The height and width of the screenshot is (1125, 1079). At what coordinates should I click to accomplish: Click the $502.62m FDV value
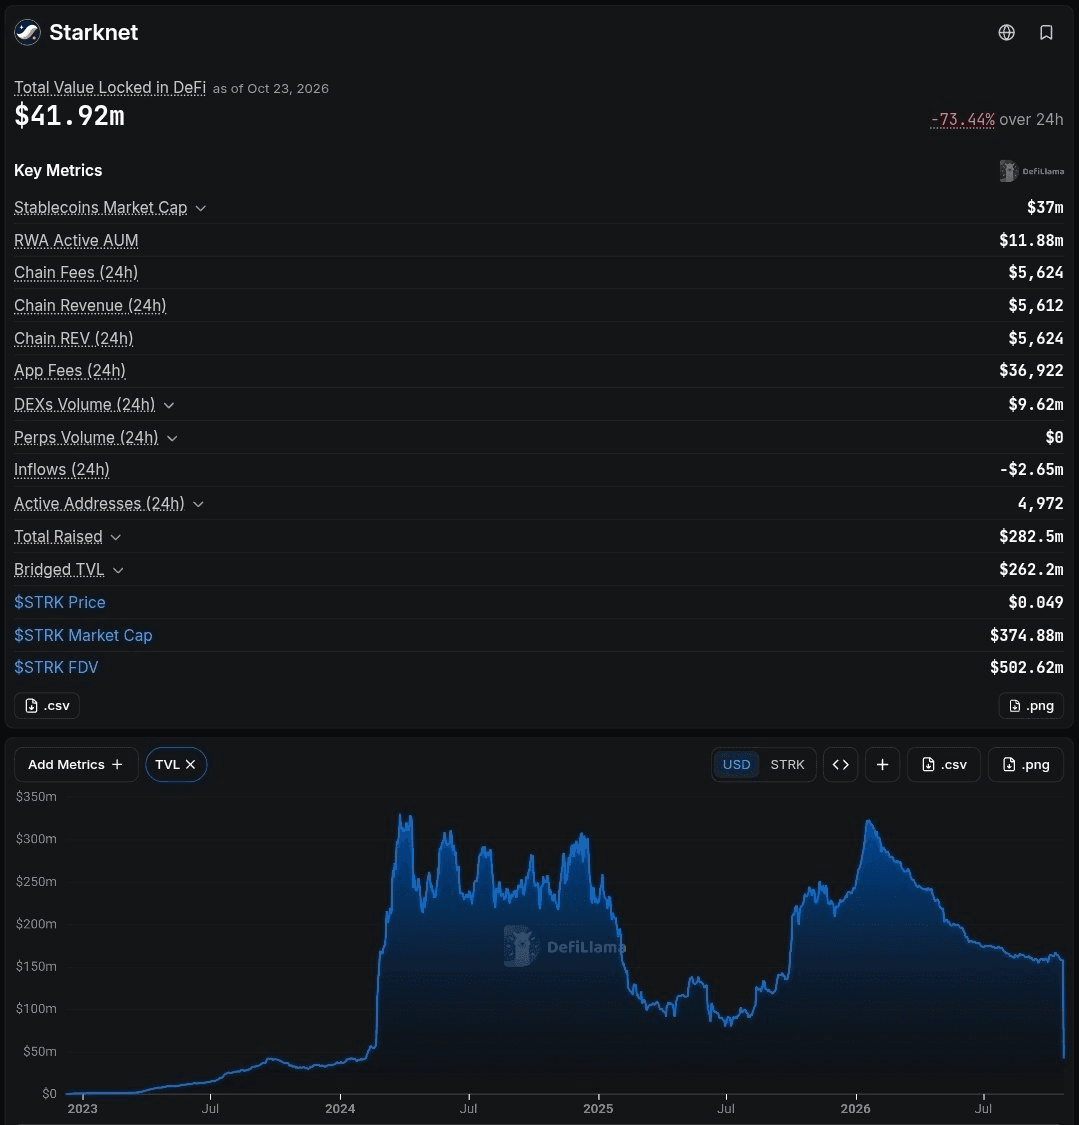1027,668
